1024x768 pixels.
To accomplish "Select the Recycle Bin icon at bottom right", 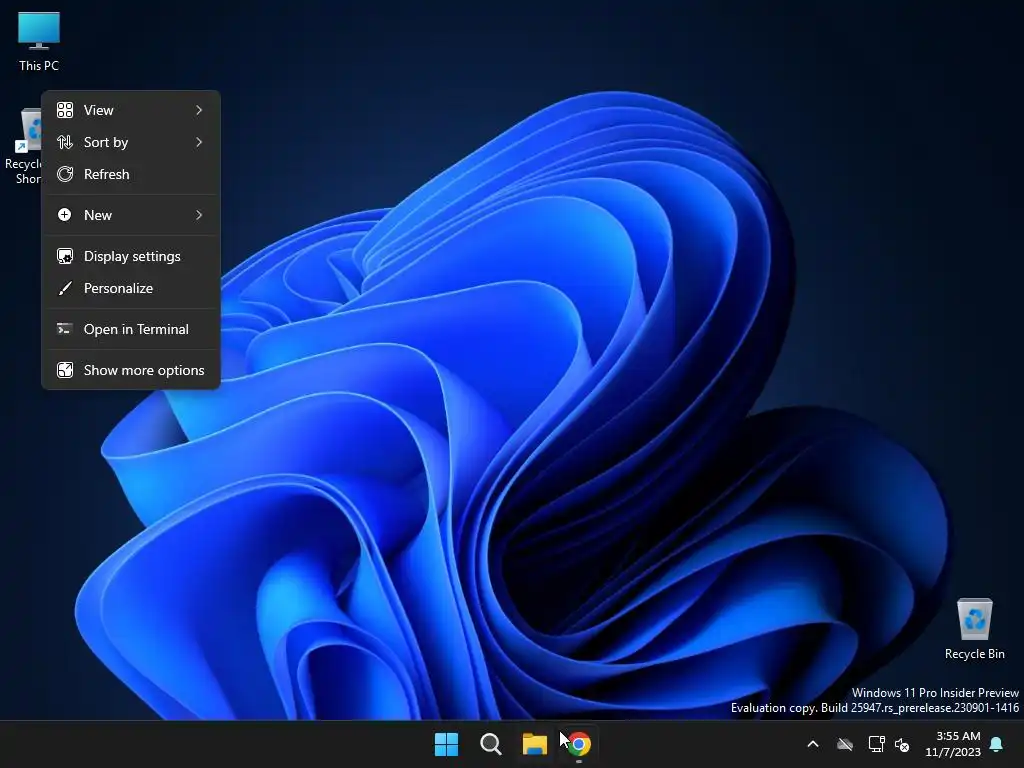I will [974, 628].
